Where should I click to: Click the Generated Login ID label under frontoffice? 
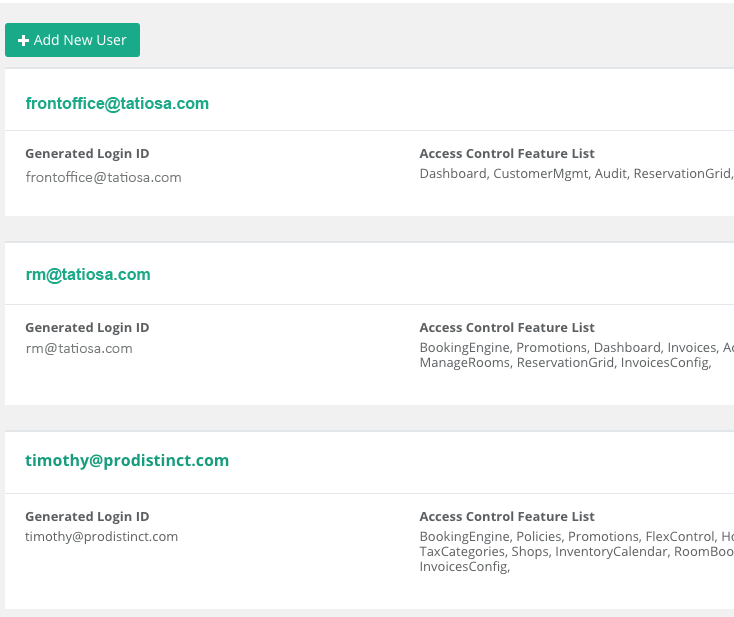tap(87, 154)
